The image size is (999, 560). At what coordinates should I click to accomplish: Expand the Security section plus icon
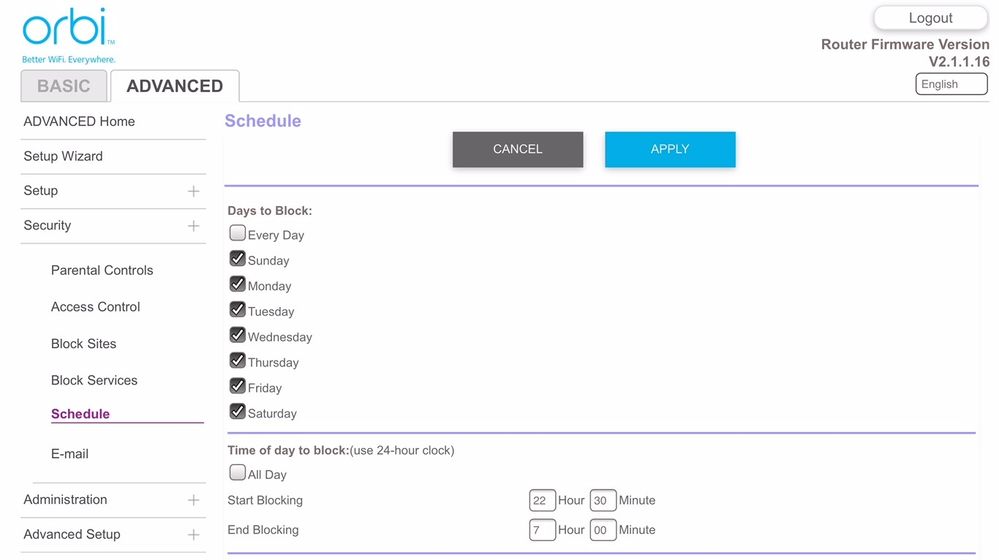tap(193, 226)
